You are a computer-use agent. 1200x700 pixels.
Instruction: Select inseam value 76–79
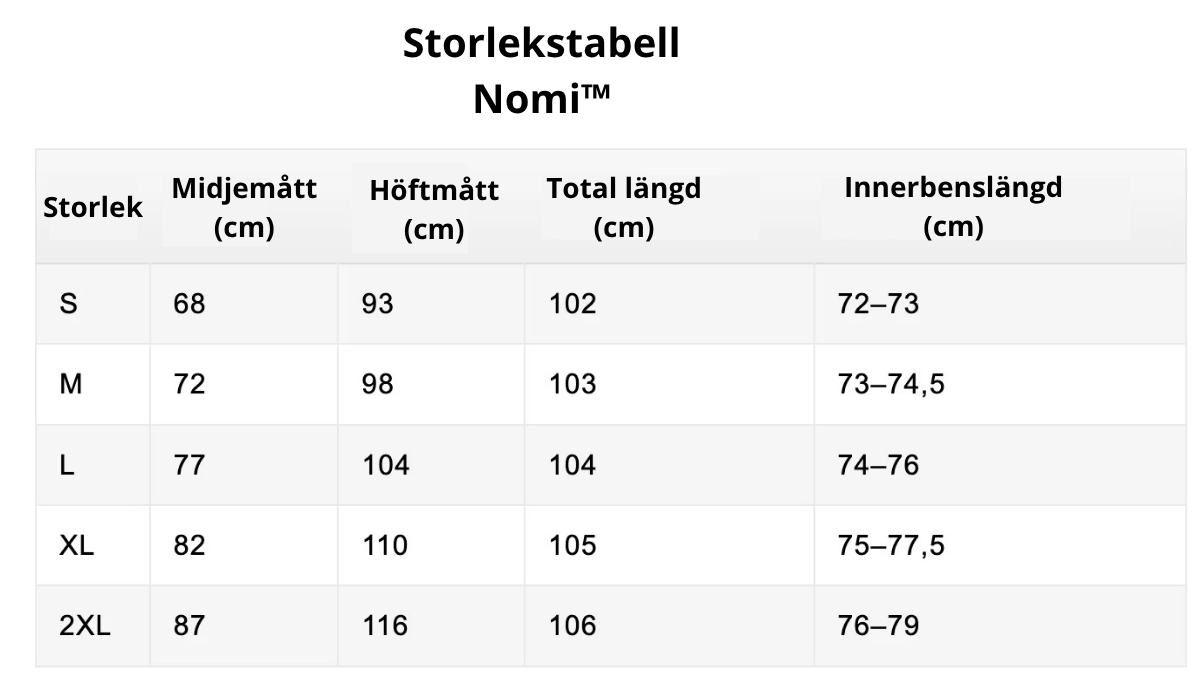pos(879,626)
